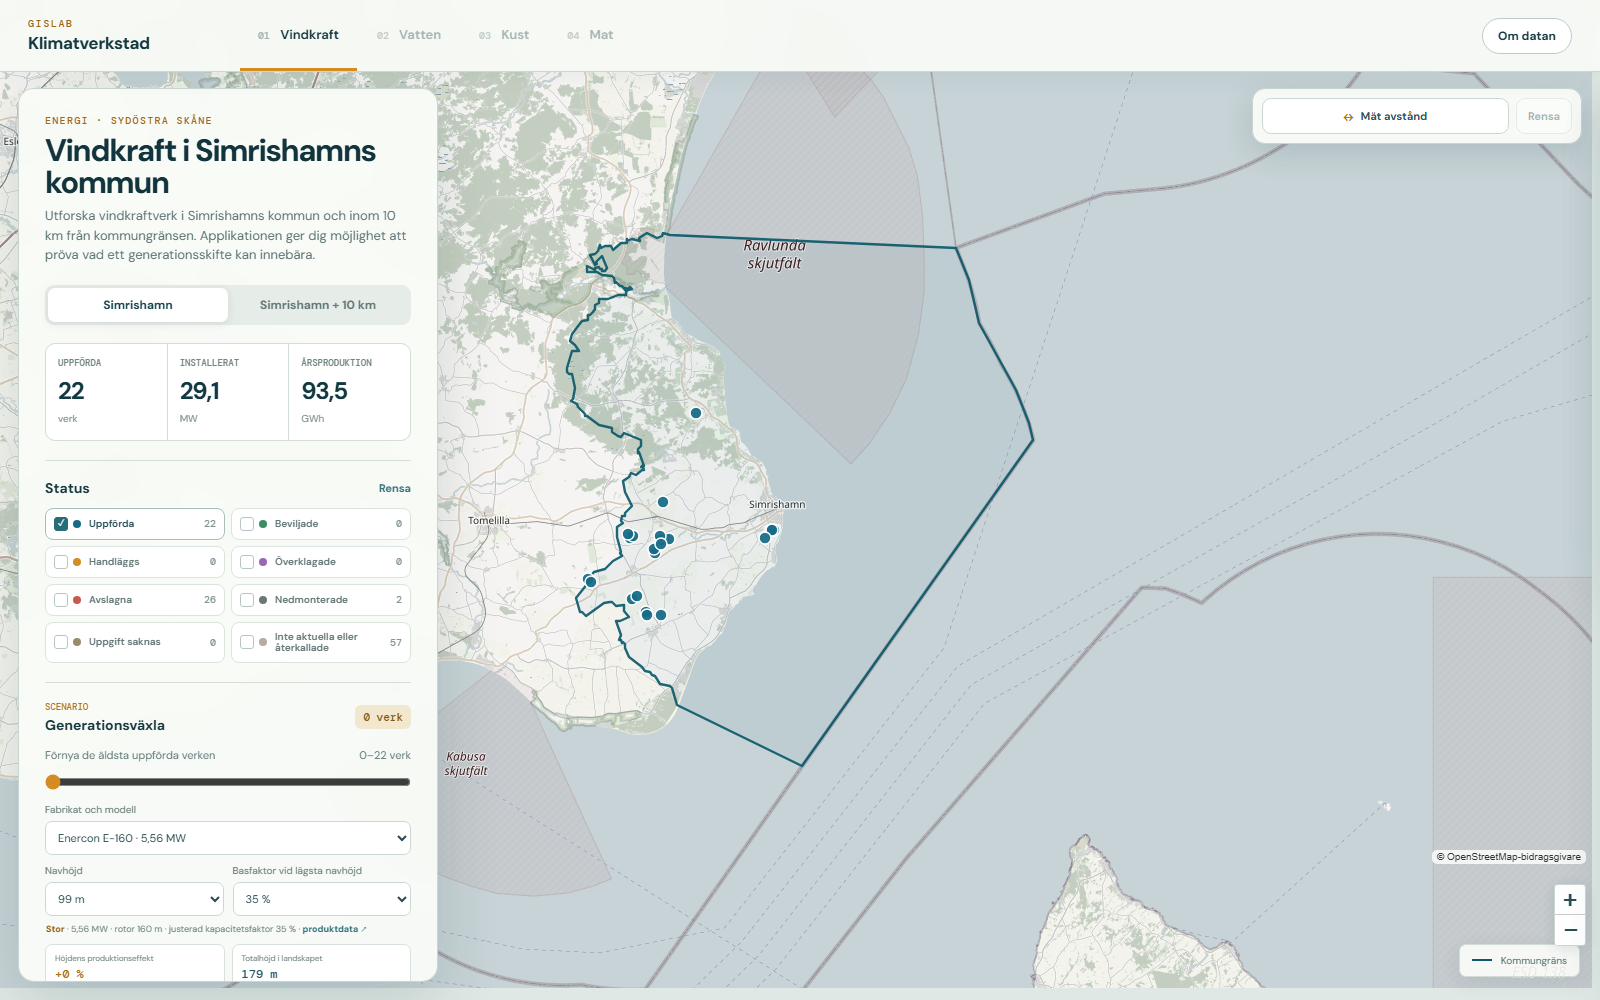Select the Simrishamn area toggle
The height and width of the screenshot is (1000, 1600).
point(138,305)
